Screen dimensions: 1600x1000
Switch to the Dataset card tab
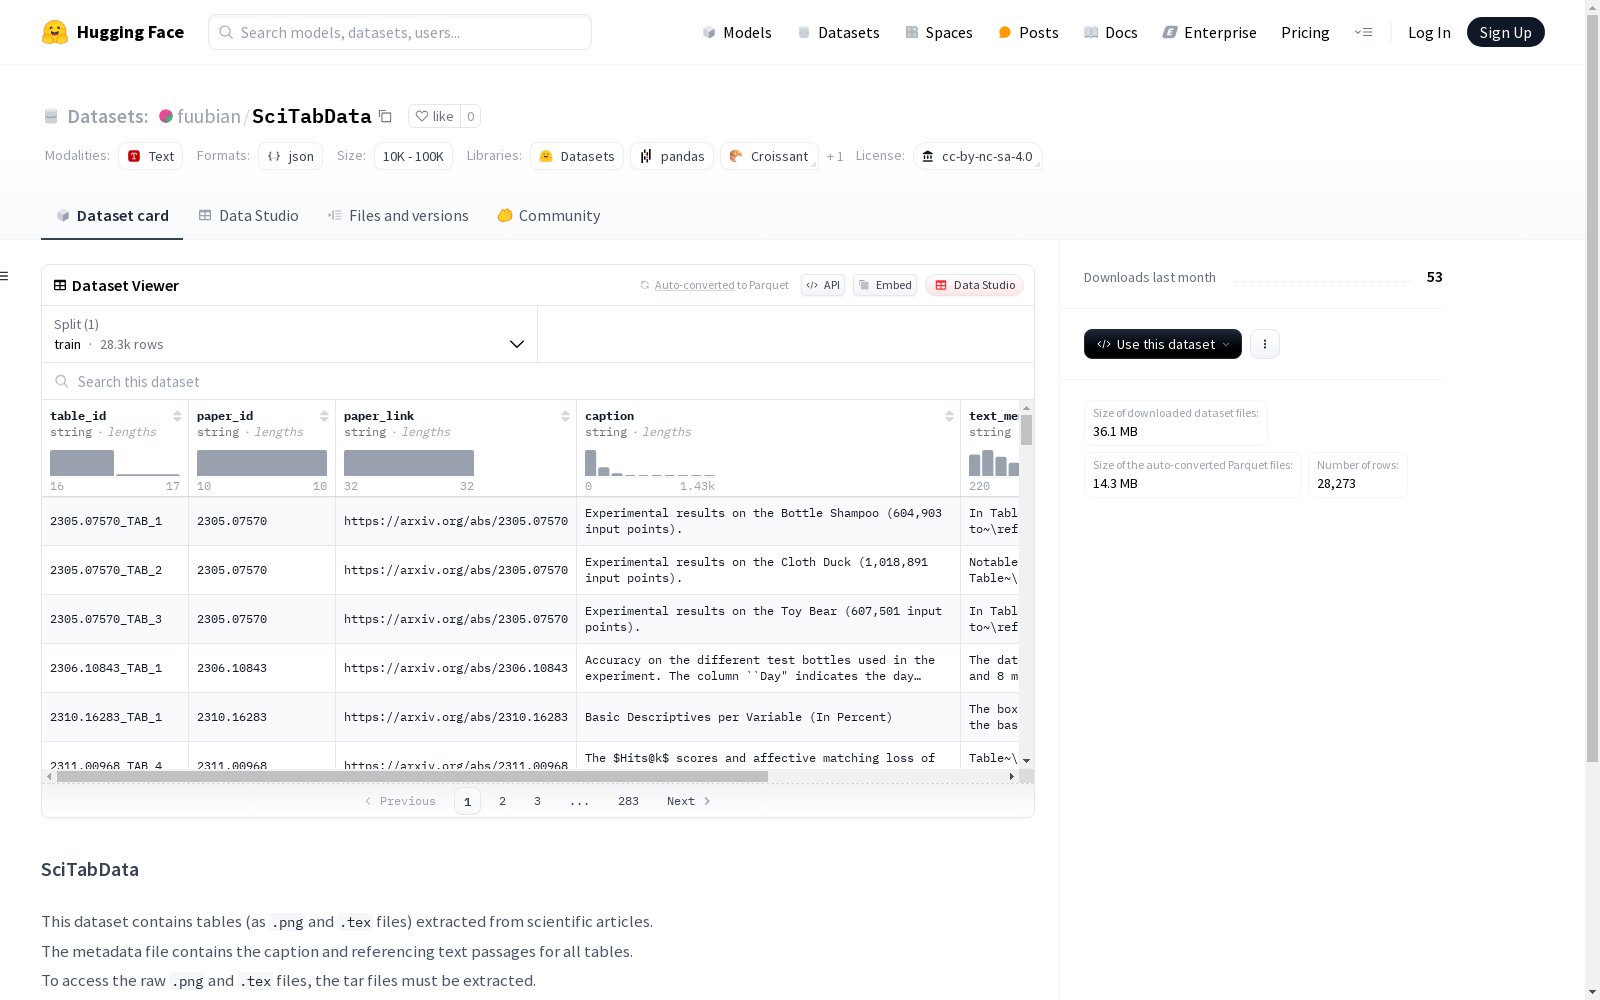click(112, 215)
